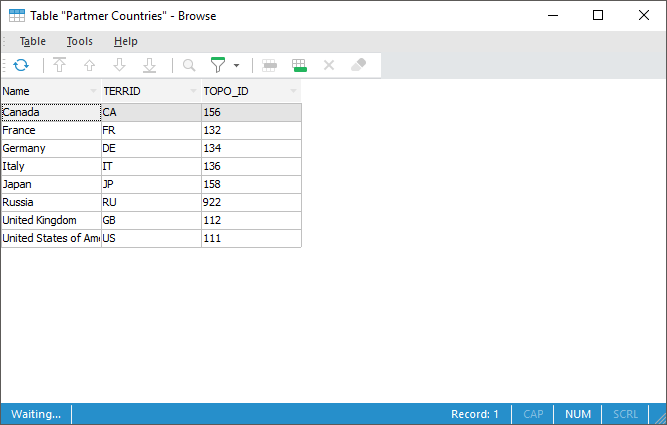The width and height of the screenshot is (667, 425).
Task: Click the window resize grip corner
Action: (660, 418)
